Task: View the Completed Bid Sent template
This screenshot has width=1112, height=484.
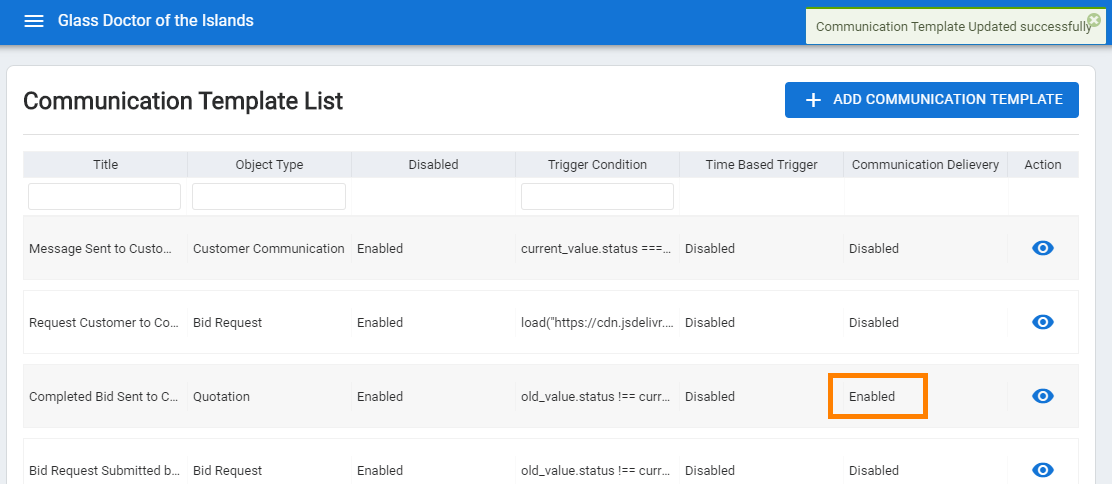Action: pyautogui.click(x=1042, y=396)
